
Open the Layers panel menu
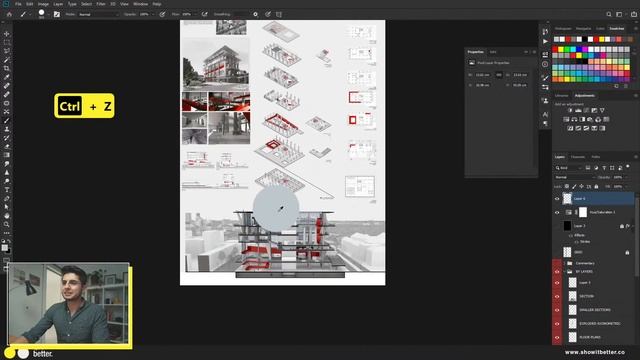coord(636,157)
